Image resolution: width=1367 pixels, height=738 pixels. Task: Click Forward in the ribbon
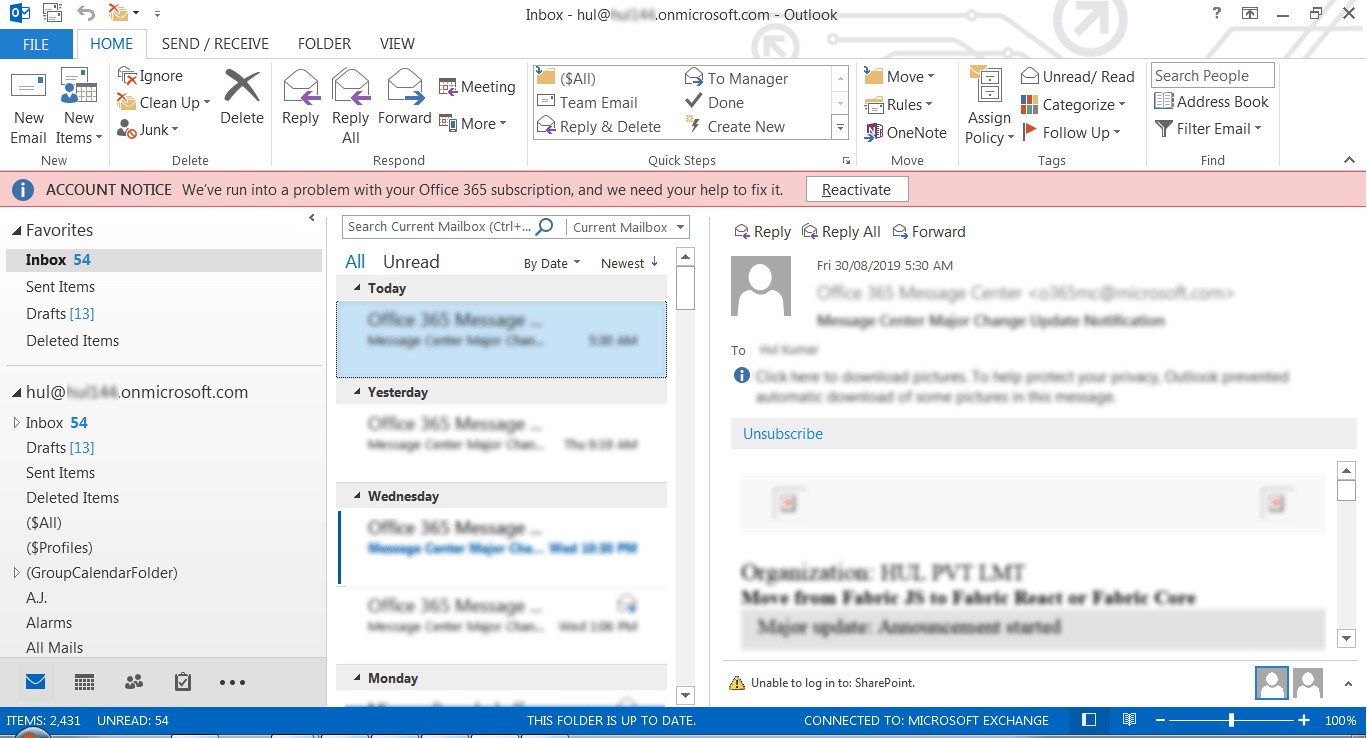[404, 98]
